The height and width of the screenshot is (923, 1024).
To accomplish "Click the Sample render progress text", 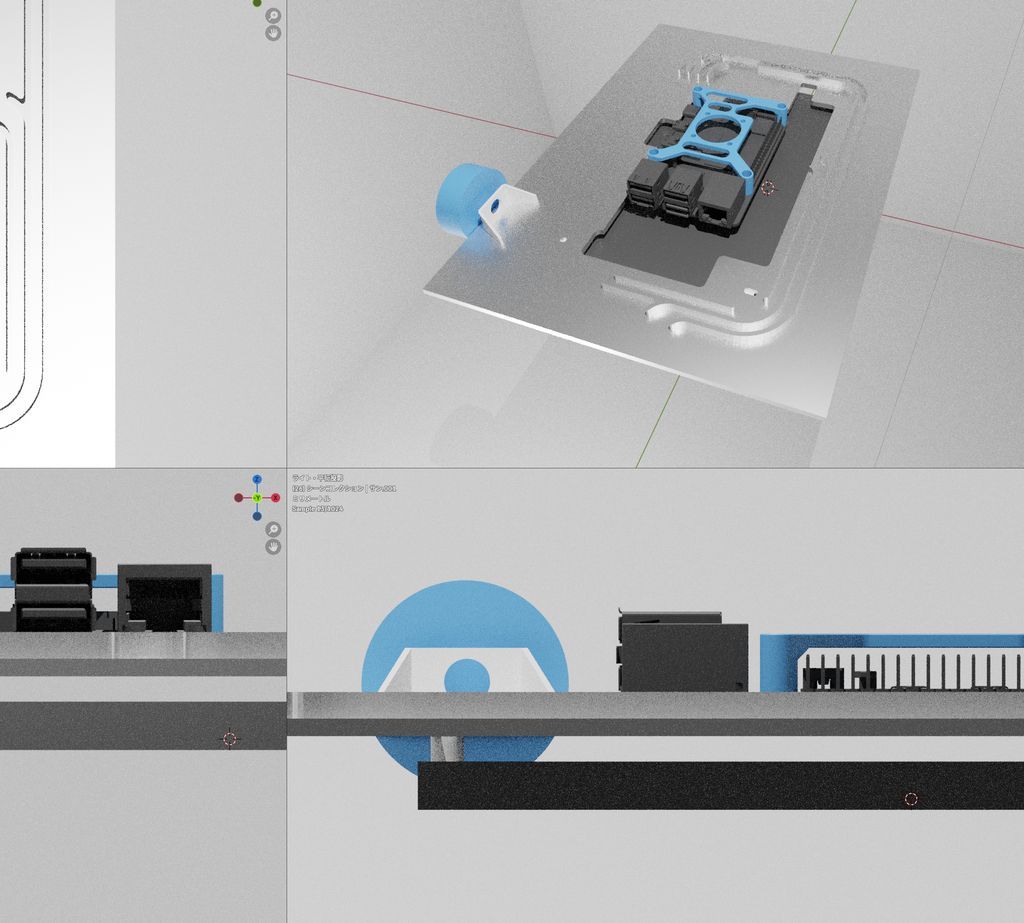I will [x=317, y=508].
